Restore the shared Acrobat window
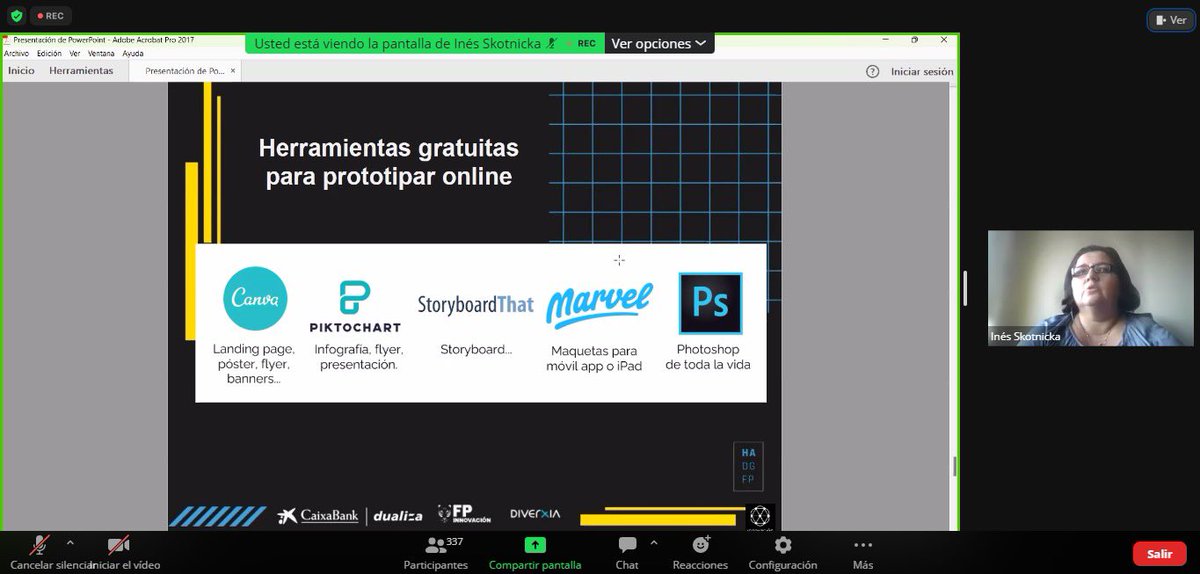 point(914,40)
